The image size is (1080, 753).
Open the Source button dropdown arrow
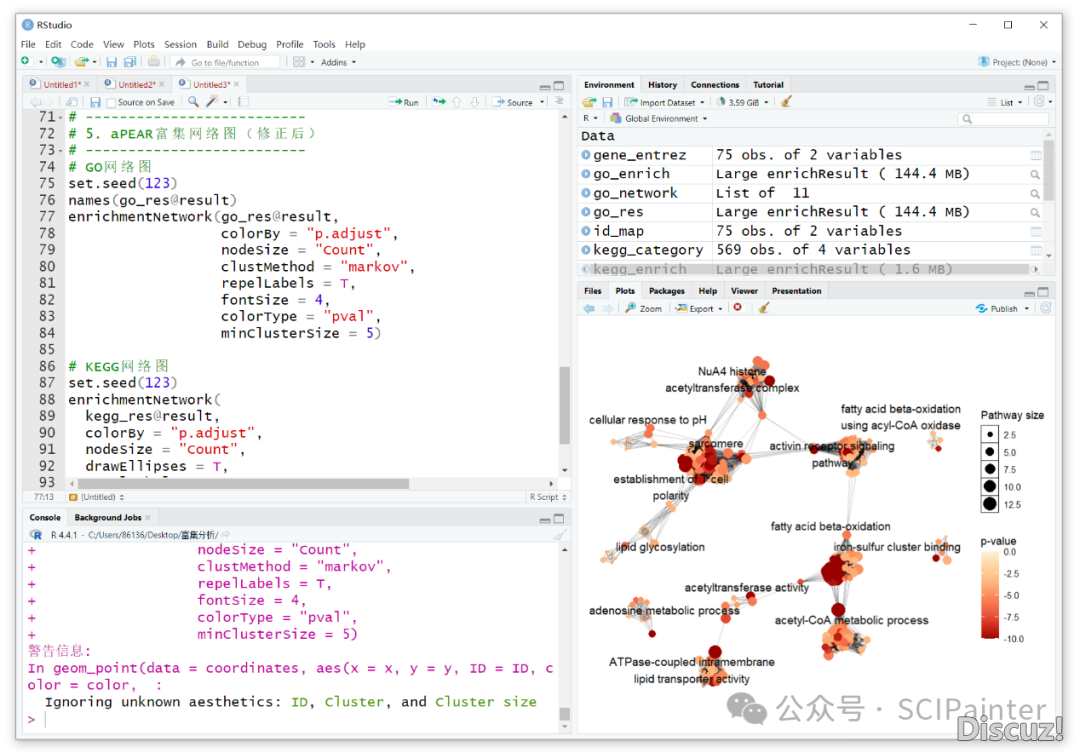click(542, 102)
